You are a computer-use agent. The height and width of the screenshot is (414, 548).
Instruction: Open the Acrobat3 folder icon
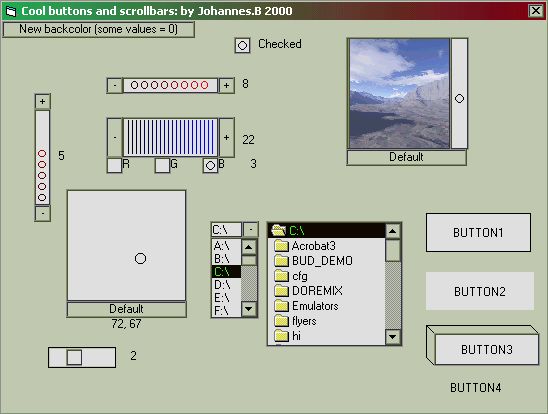click(281, 246)
